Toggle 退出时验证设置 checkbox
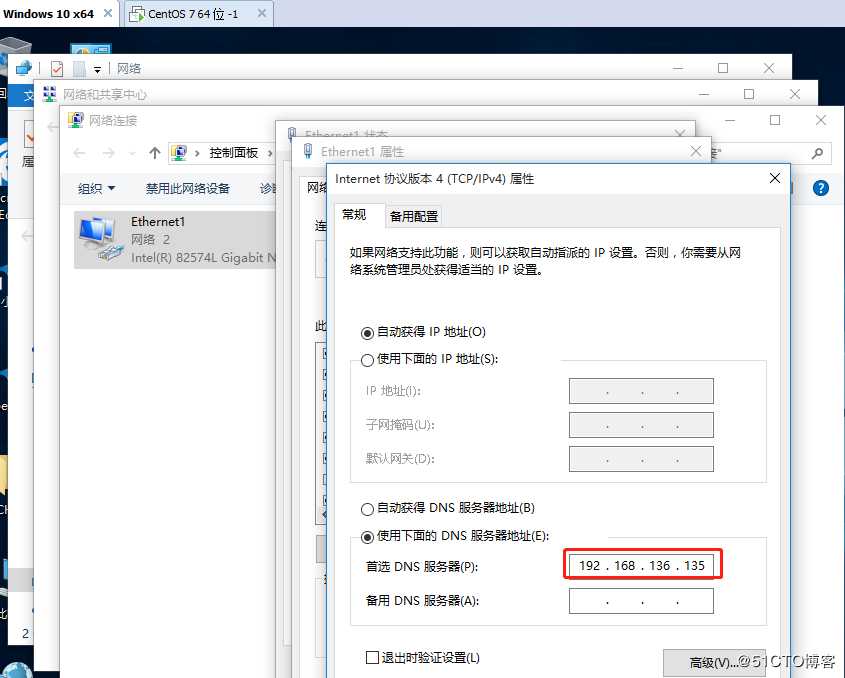 pos(372,658)
